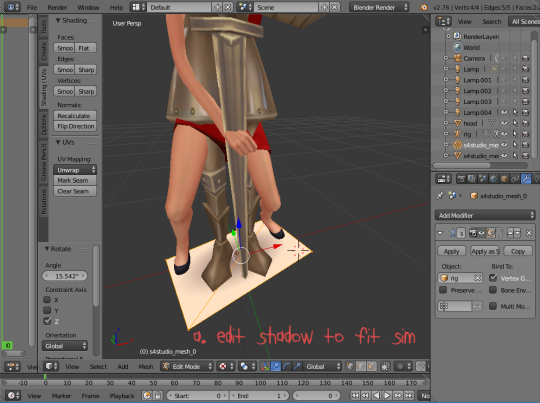Open the Constraints properties tab chain icon
Image resolution: width=540 pixels, height=403 pixels.
(515, 179)
